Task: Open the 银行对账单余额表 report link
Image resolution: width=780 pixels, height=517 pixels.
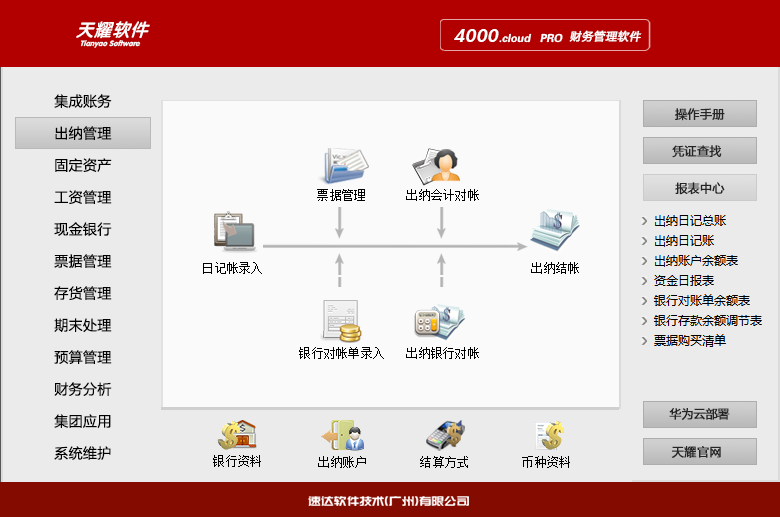Action: pyautogui.click(x=702, y=301)
